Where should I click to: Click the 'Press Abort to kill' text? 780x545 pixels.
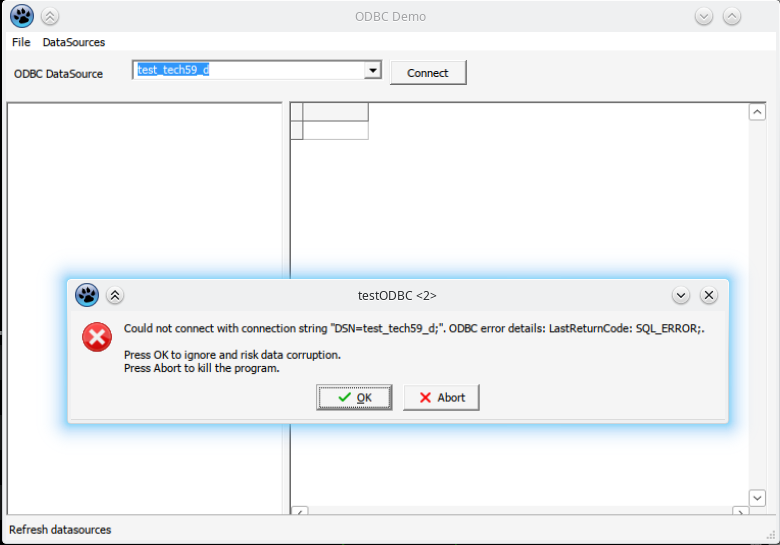[x=201, y=368]
